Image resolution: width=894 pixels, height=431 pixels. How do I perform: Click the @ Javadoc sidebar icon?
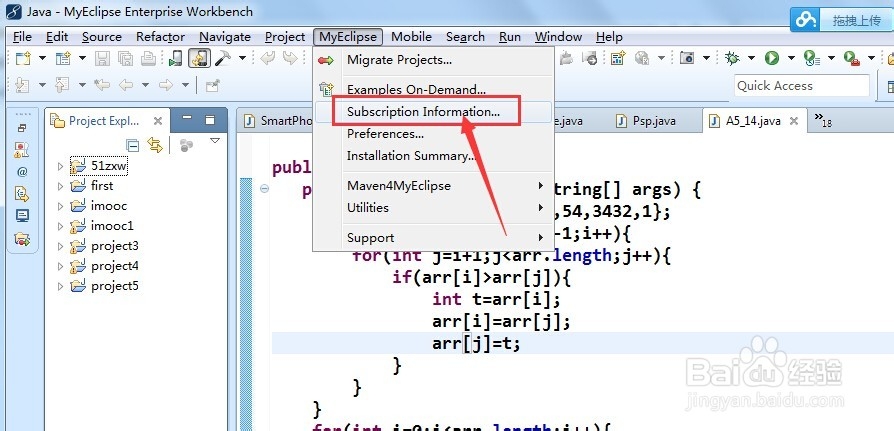click(22, 172)
